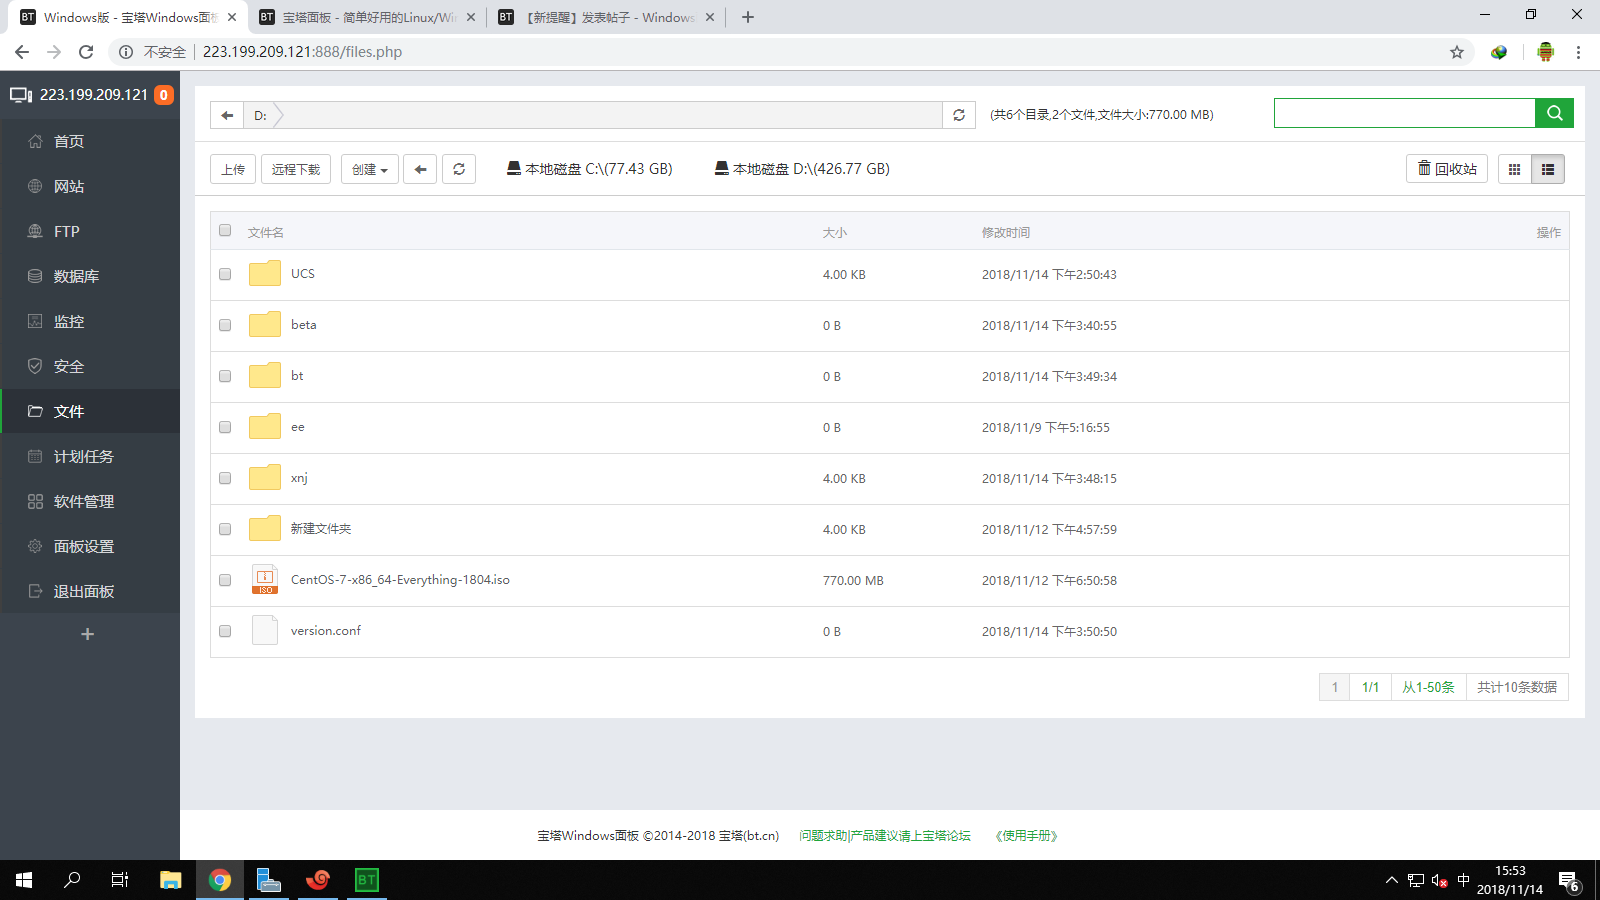Viewport: 1600px width, 900px height.
Task: Click the Android extension icon
Action: coord(1545,52)
